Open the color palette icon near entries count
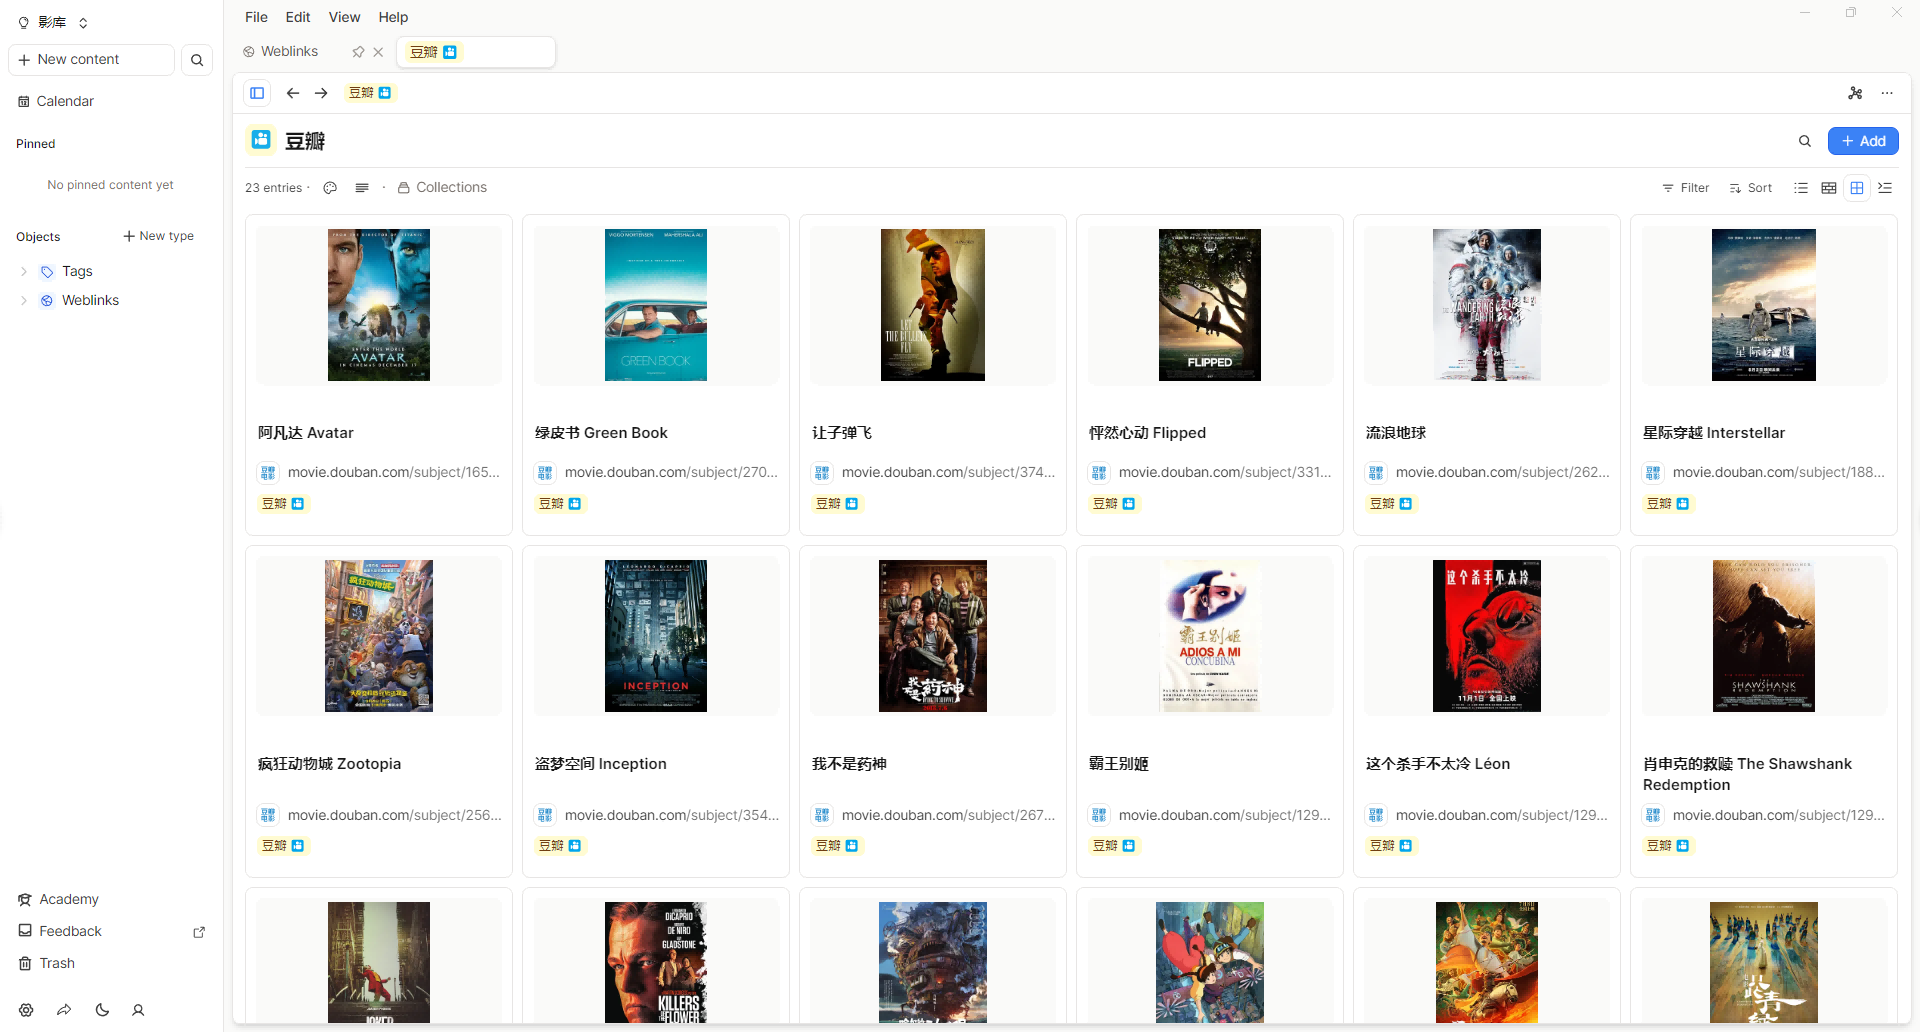The image size is (1920, 1032). pos(330,188)
